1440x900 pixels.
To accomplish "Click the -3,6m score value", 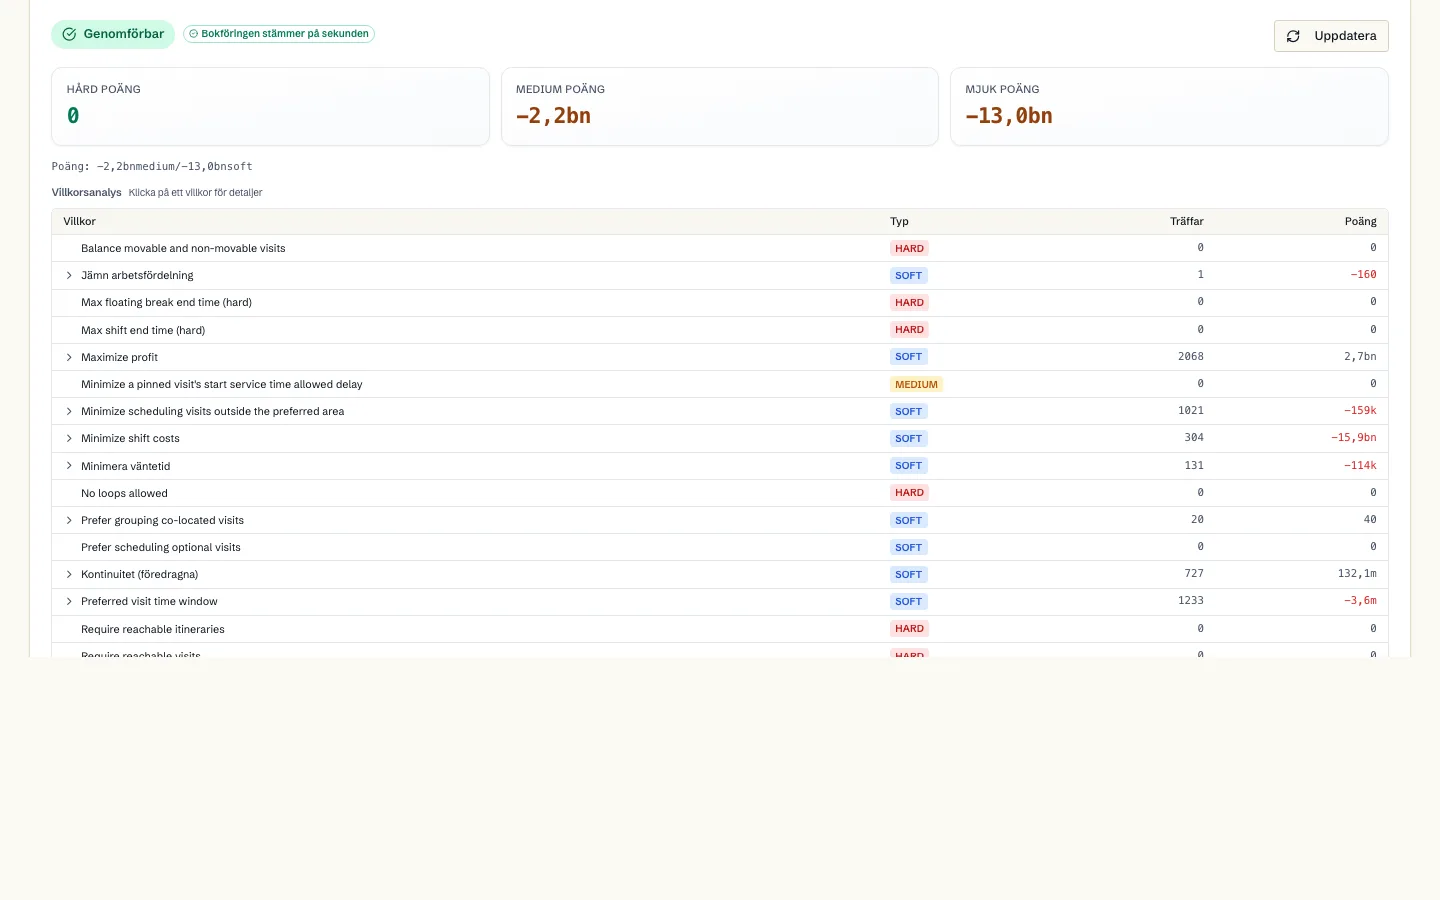I will click(1360, 601).
